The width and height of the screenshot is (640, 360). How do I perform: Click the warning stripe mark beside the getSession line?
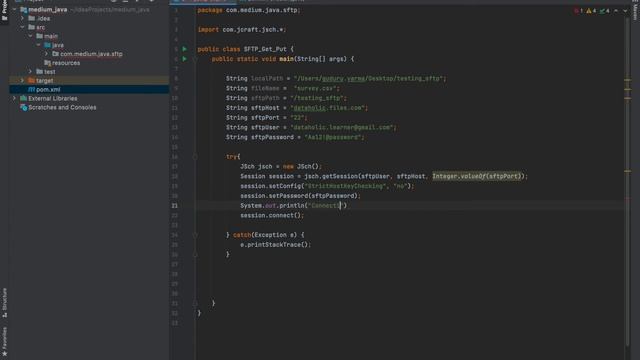628,171
